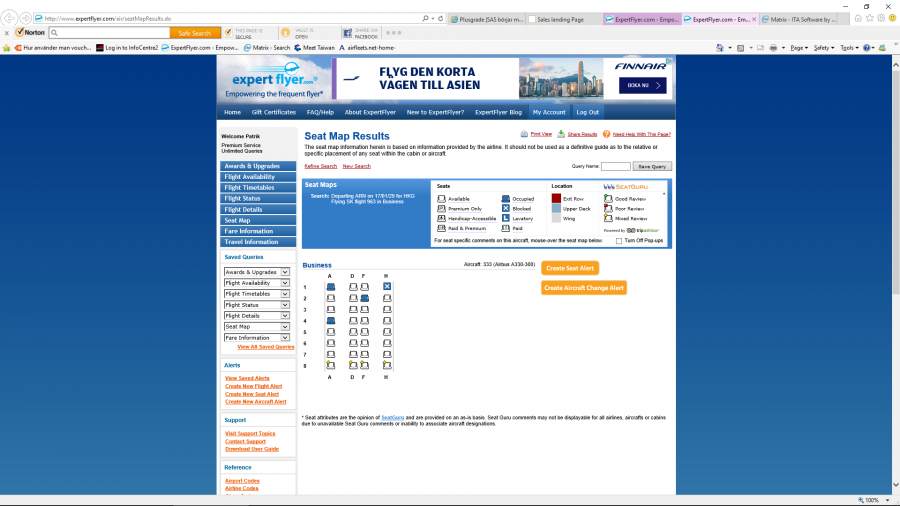Image resolution: width=900 pixels, height=506 pixels.
Task: Select Flight Availability in the sidebar menu
Action: coord(258,177)
